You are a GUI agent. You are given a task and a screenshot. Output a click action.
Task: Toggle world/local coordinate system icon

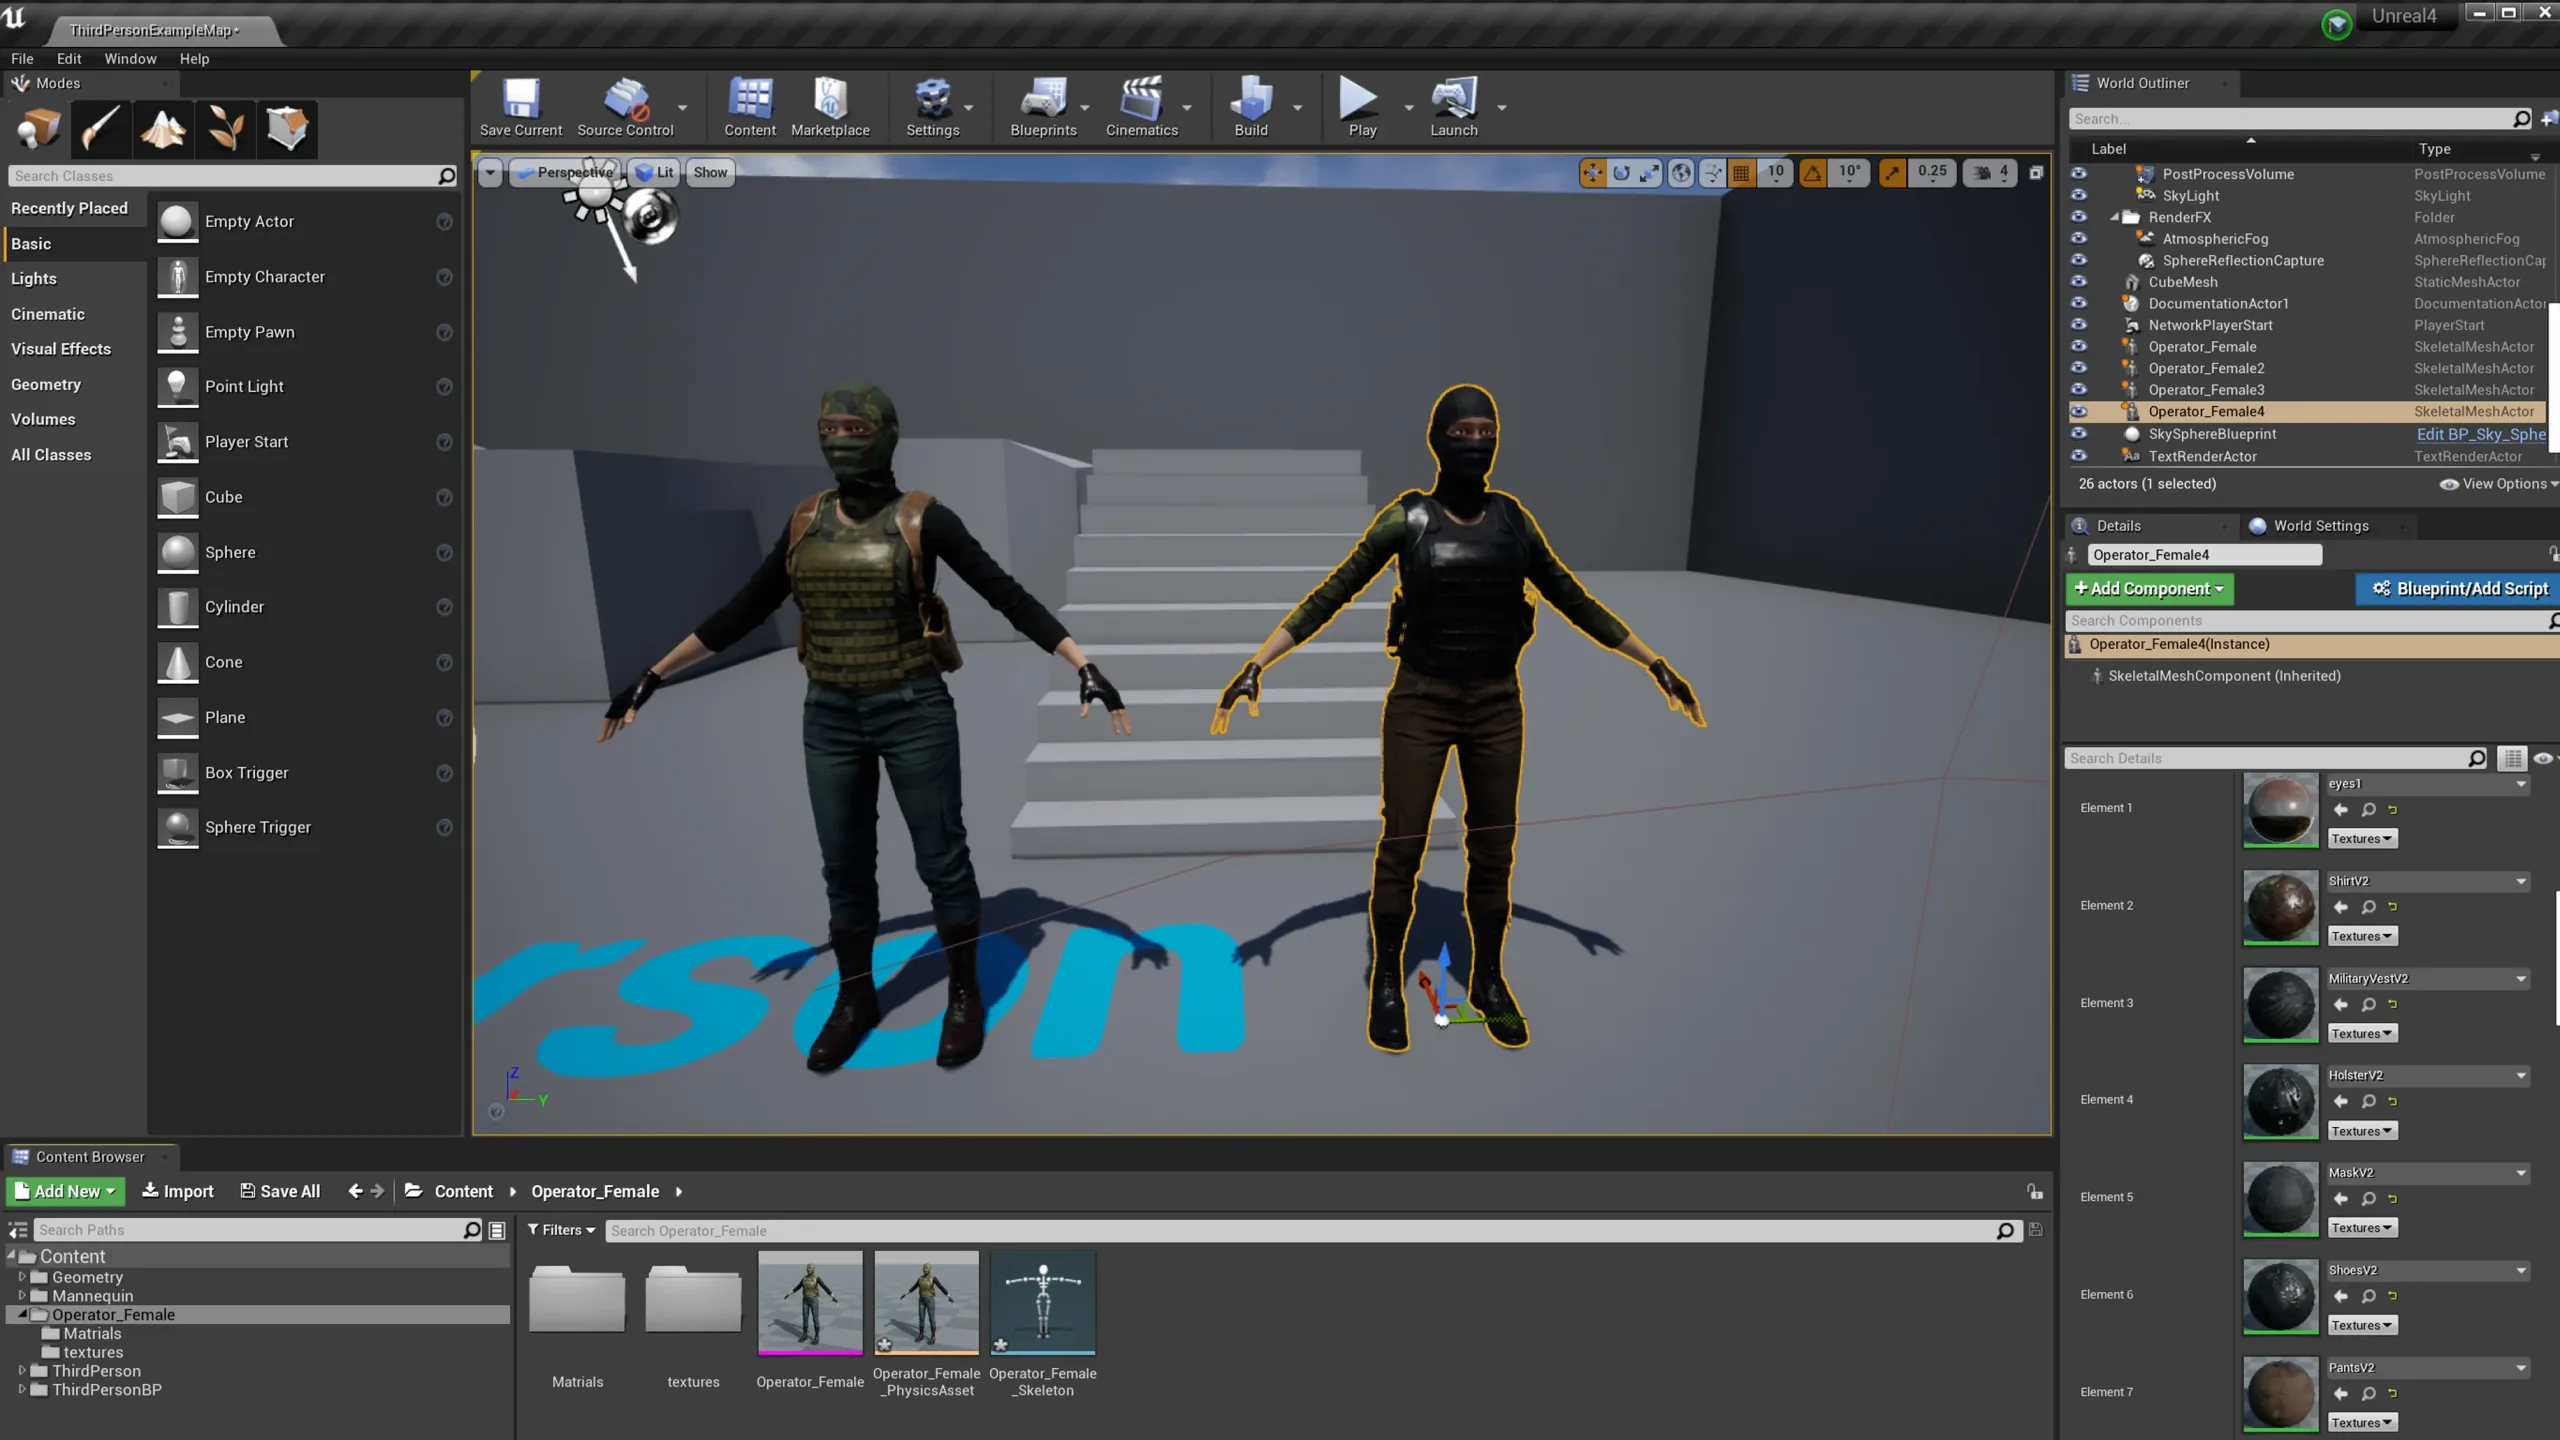coord(1682,173)
